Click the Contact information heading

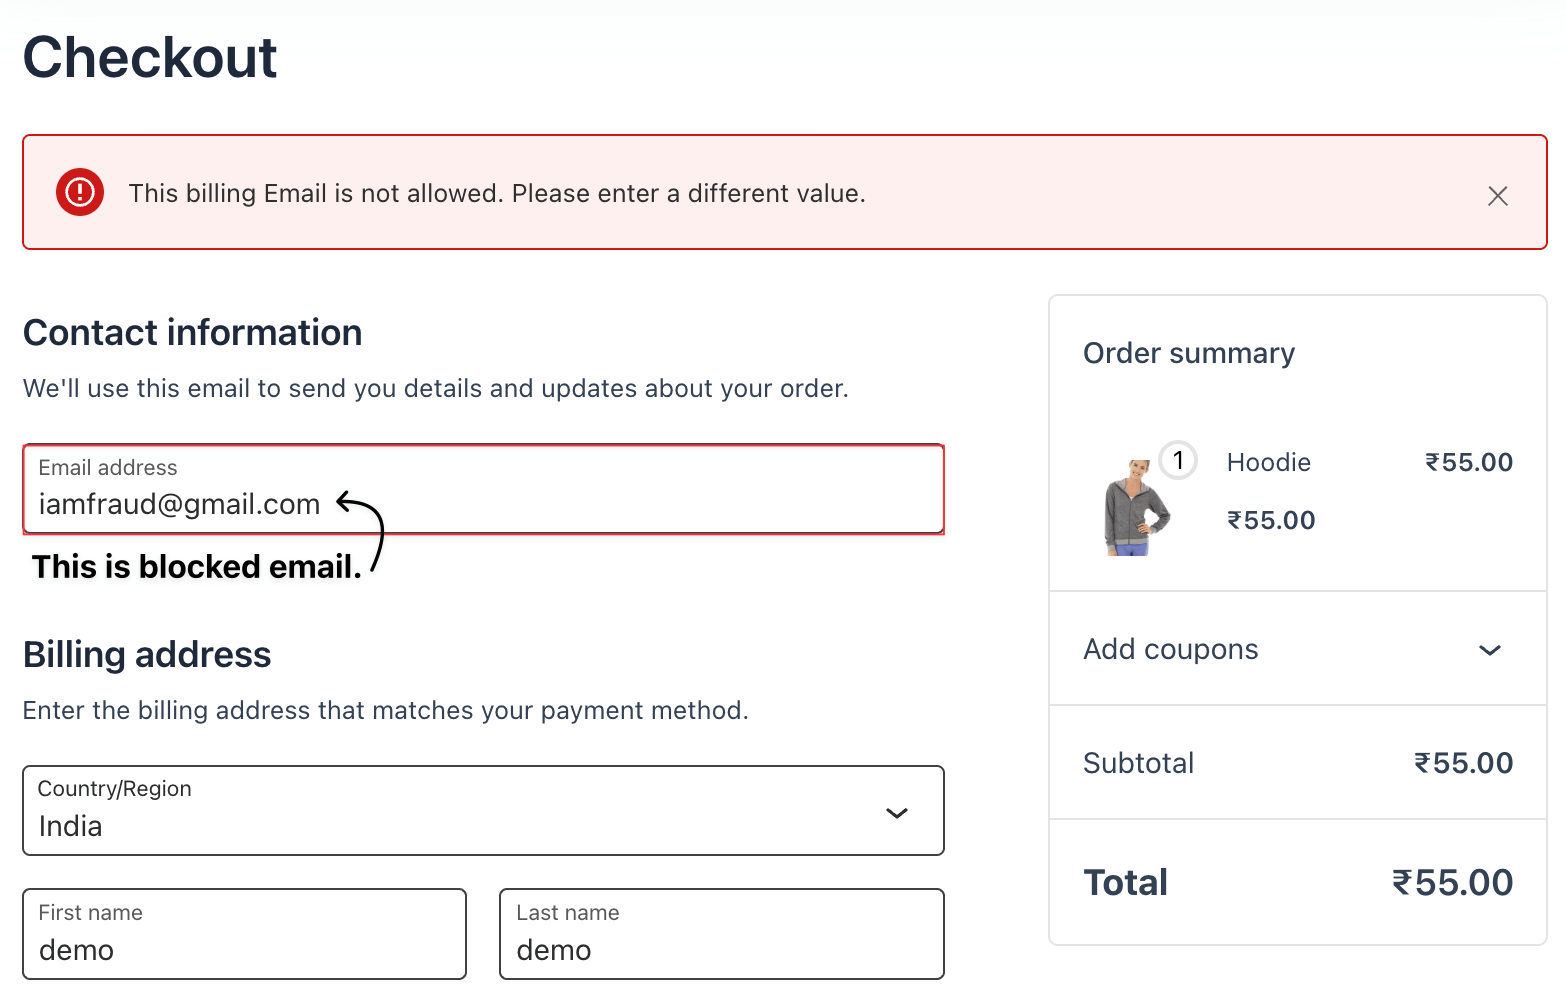coord(193,333)
